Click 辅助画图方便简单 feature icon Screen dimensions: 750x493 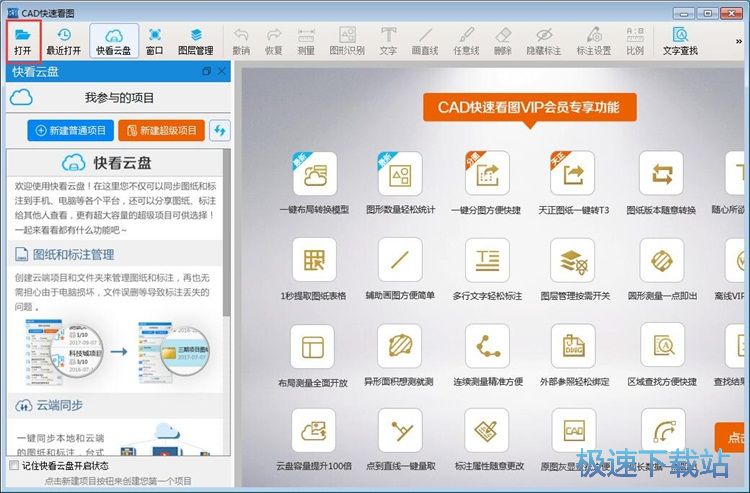click(x=400, y=260)
